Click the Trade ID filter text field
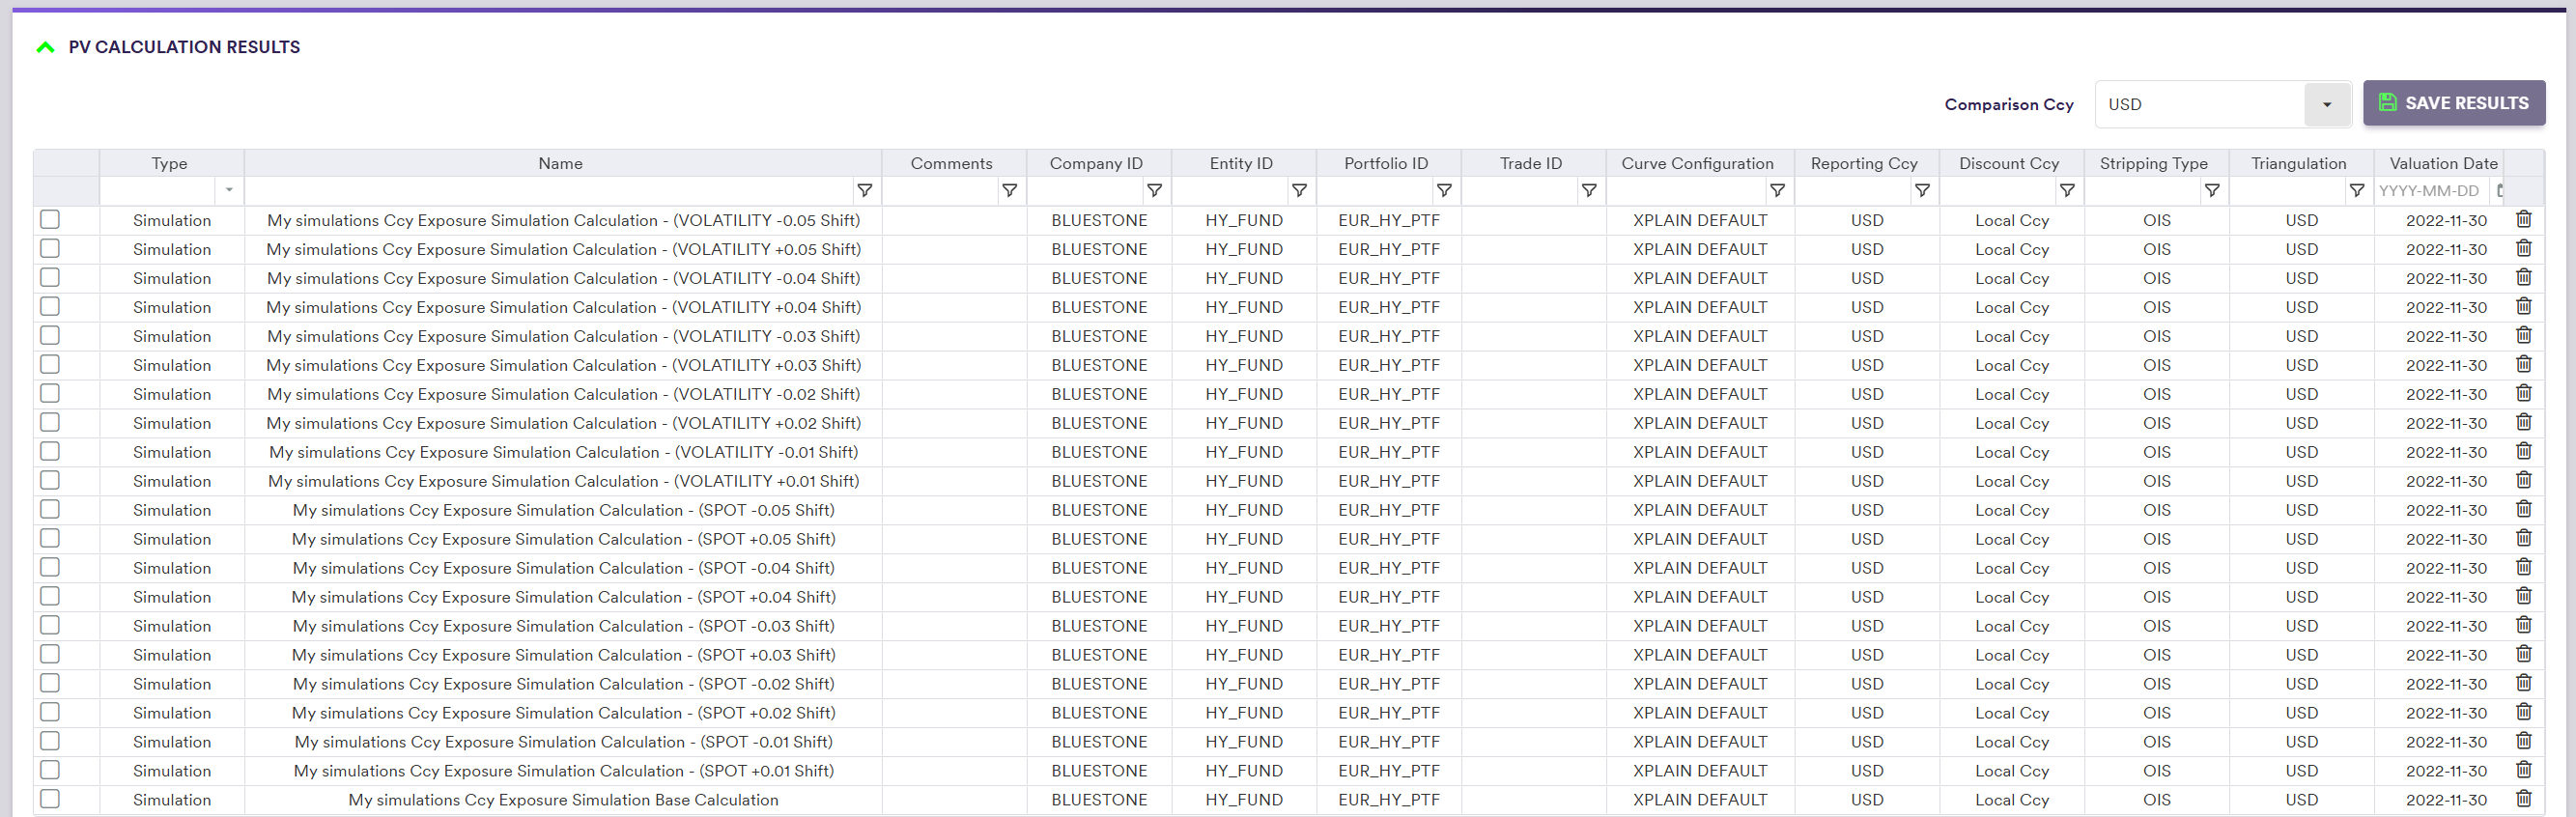The width and height of the screenshot is (2576, 817). [1520, 191]
